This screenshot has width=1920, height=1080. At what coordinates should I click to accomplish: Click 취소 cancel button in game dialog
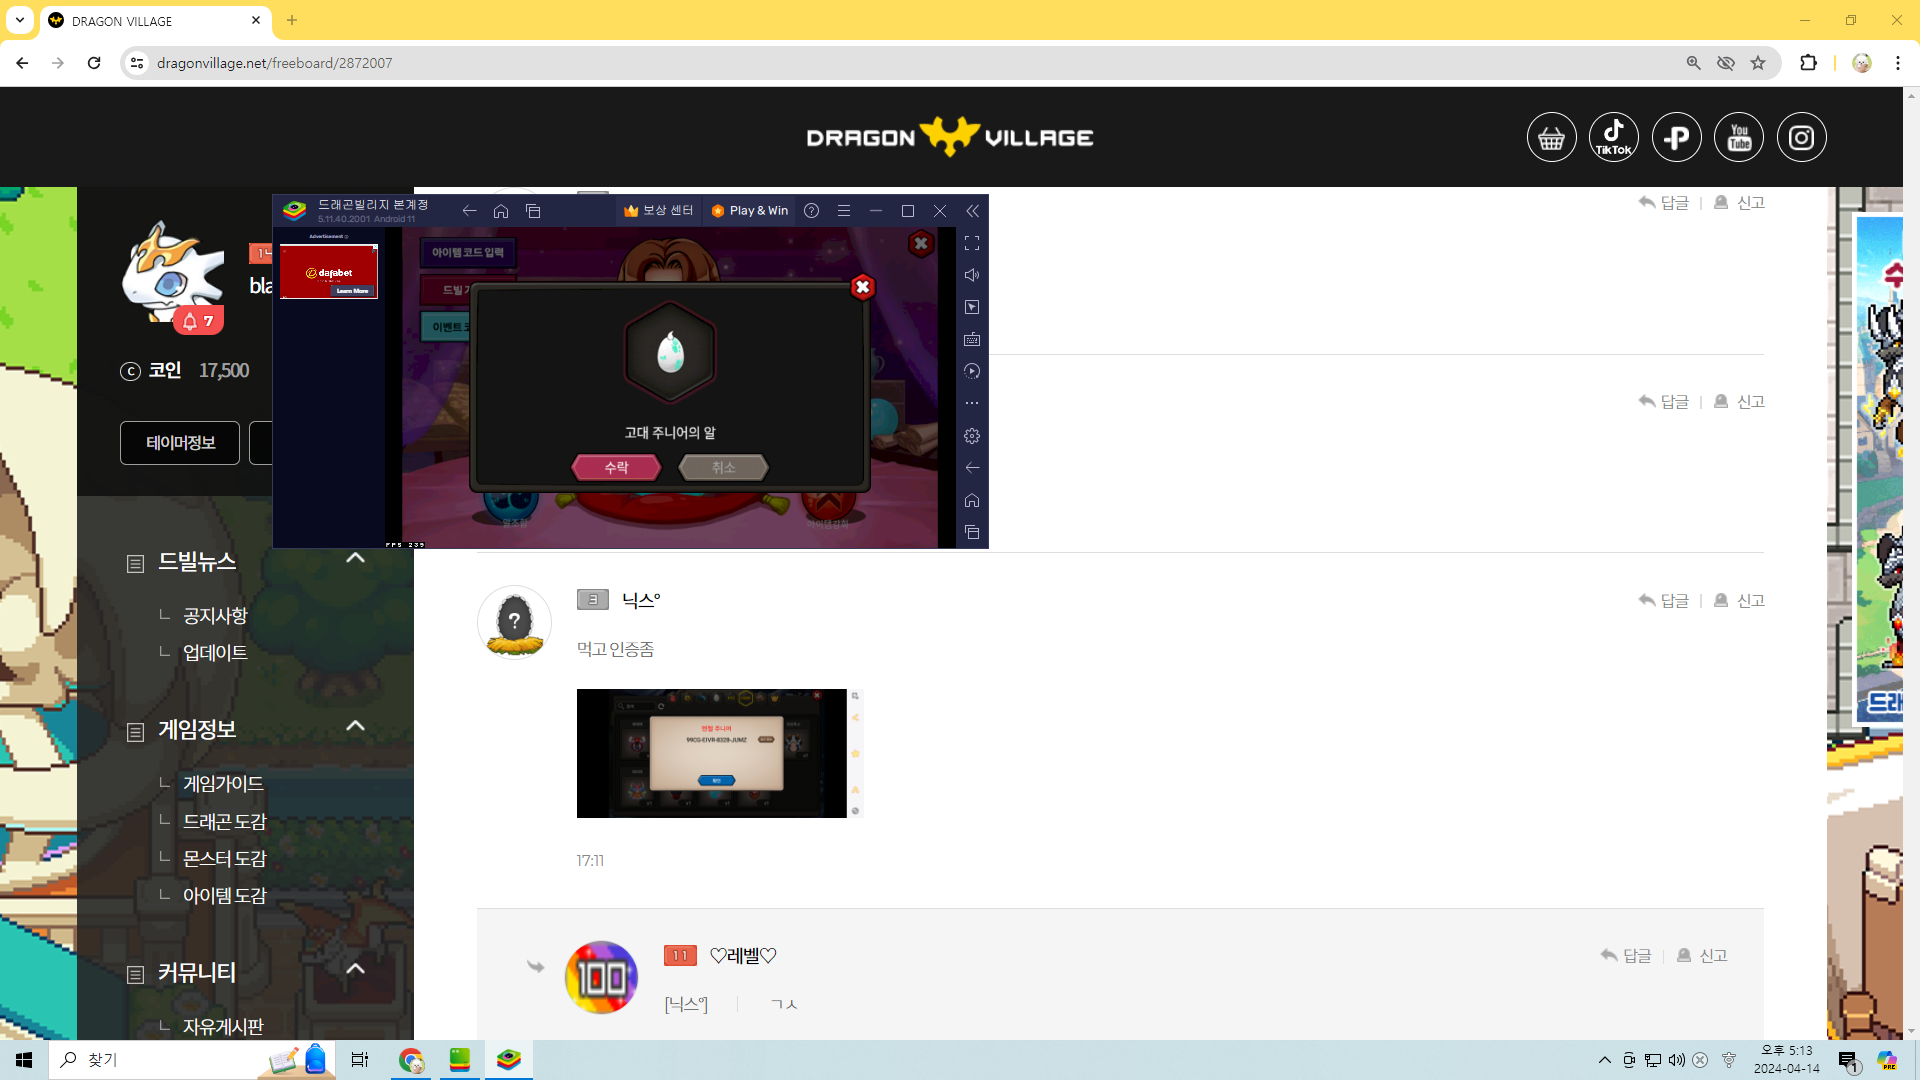pos(724,467)
